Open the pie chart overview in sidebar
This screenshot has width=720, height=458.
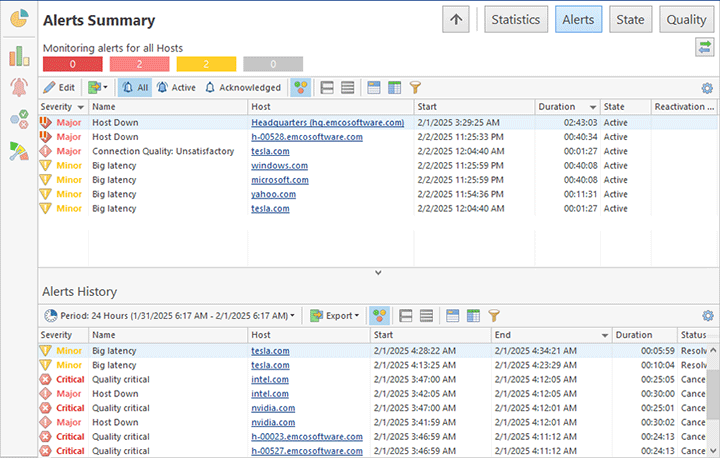(x=18, y=20)
